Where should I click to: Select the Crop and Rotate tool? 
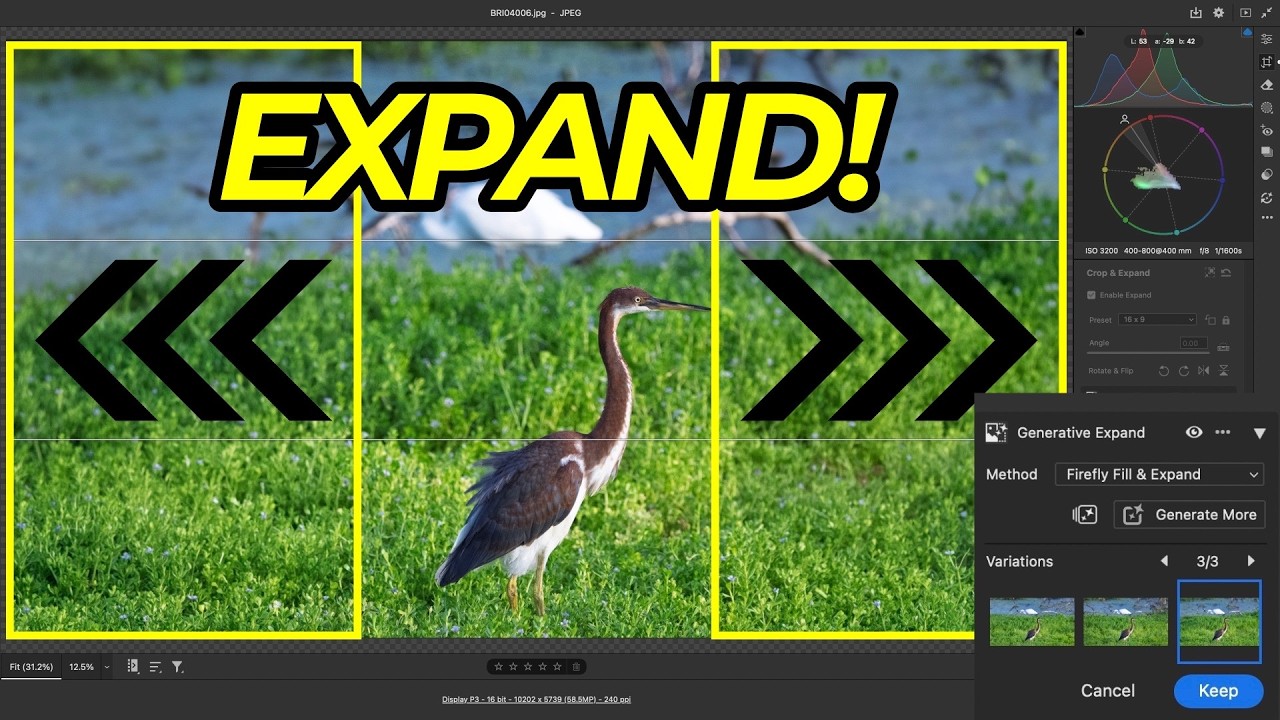(x=1267, y=62)
